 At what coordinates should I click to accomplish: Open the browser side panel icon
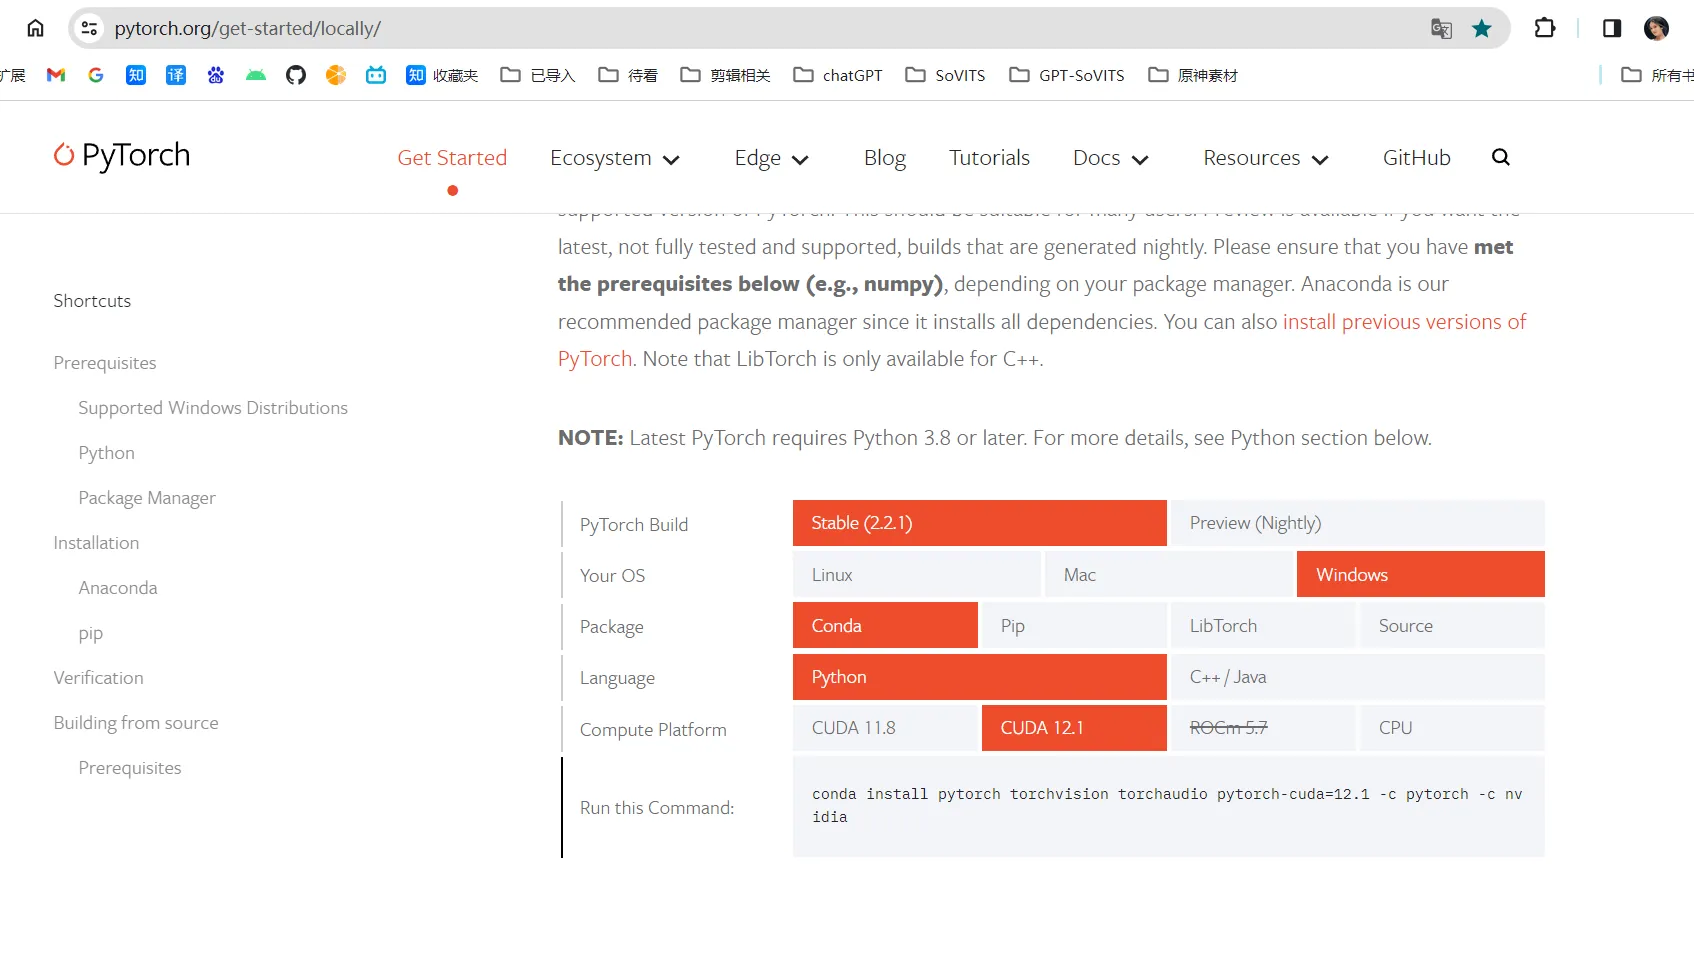click(1612, 28)
